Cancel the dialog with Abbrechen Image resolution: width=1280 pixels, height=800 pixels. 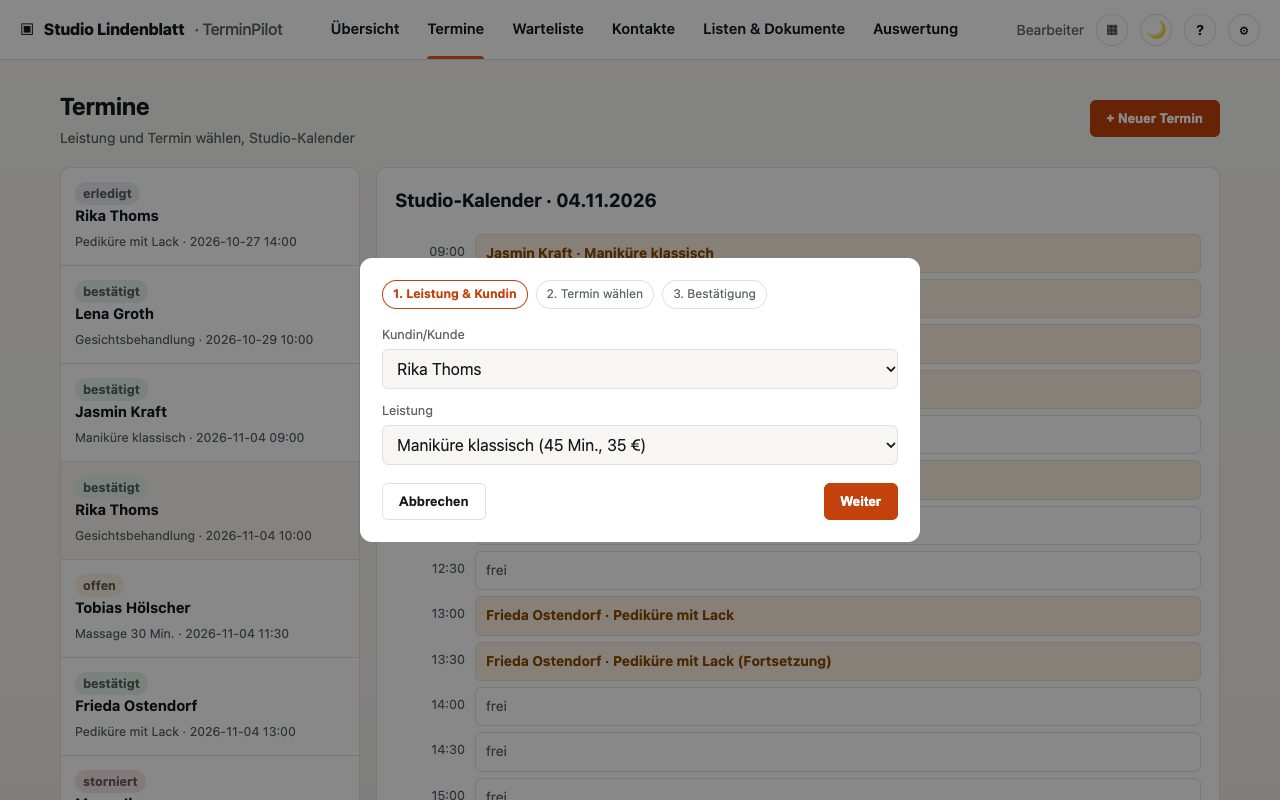point(434,502)
